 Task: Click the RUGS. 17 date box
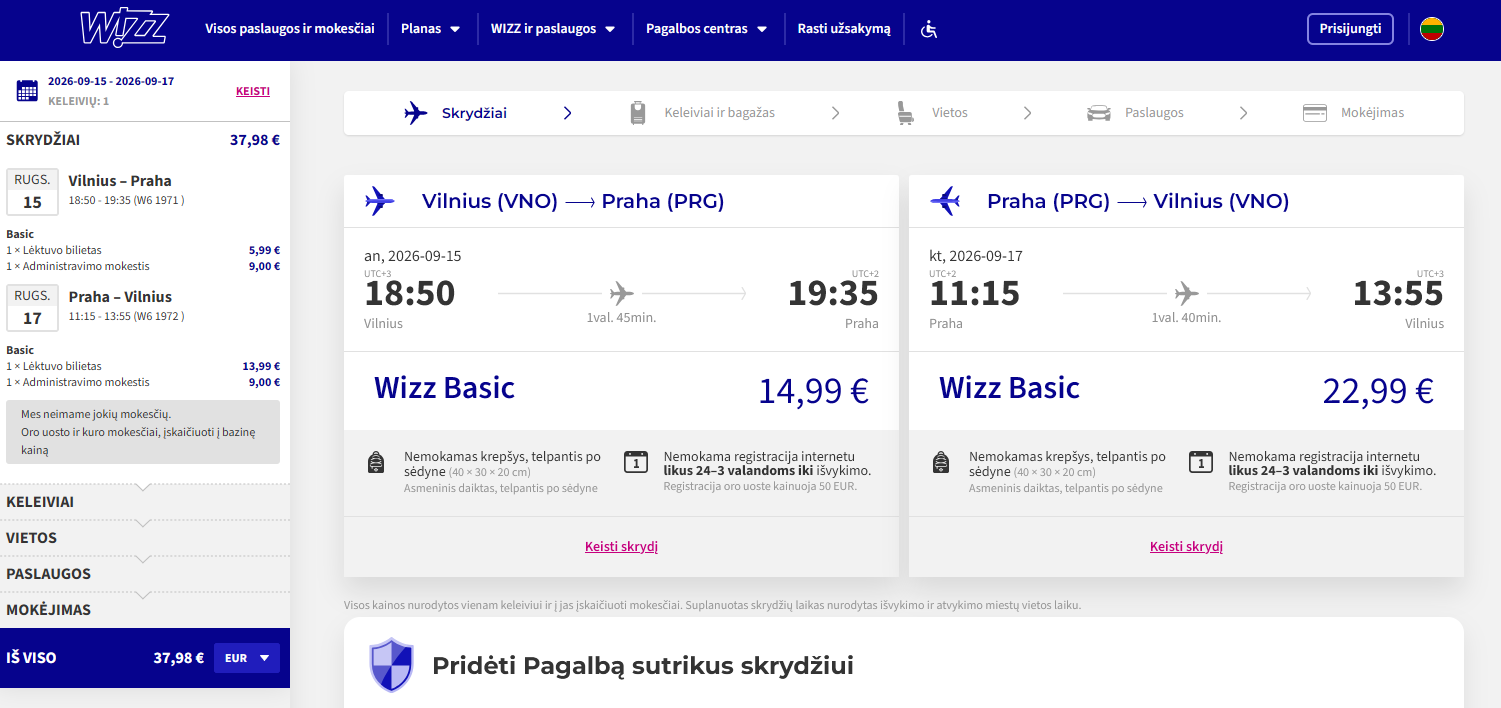(32, 308)
